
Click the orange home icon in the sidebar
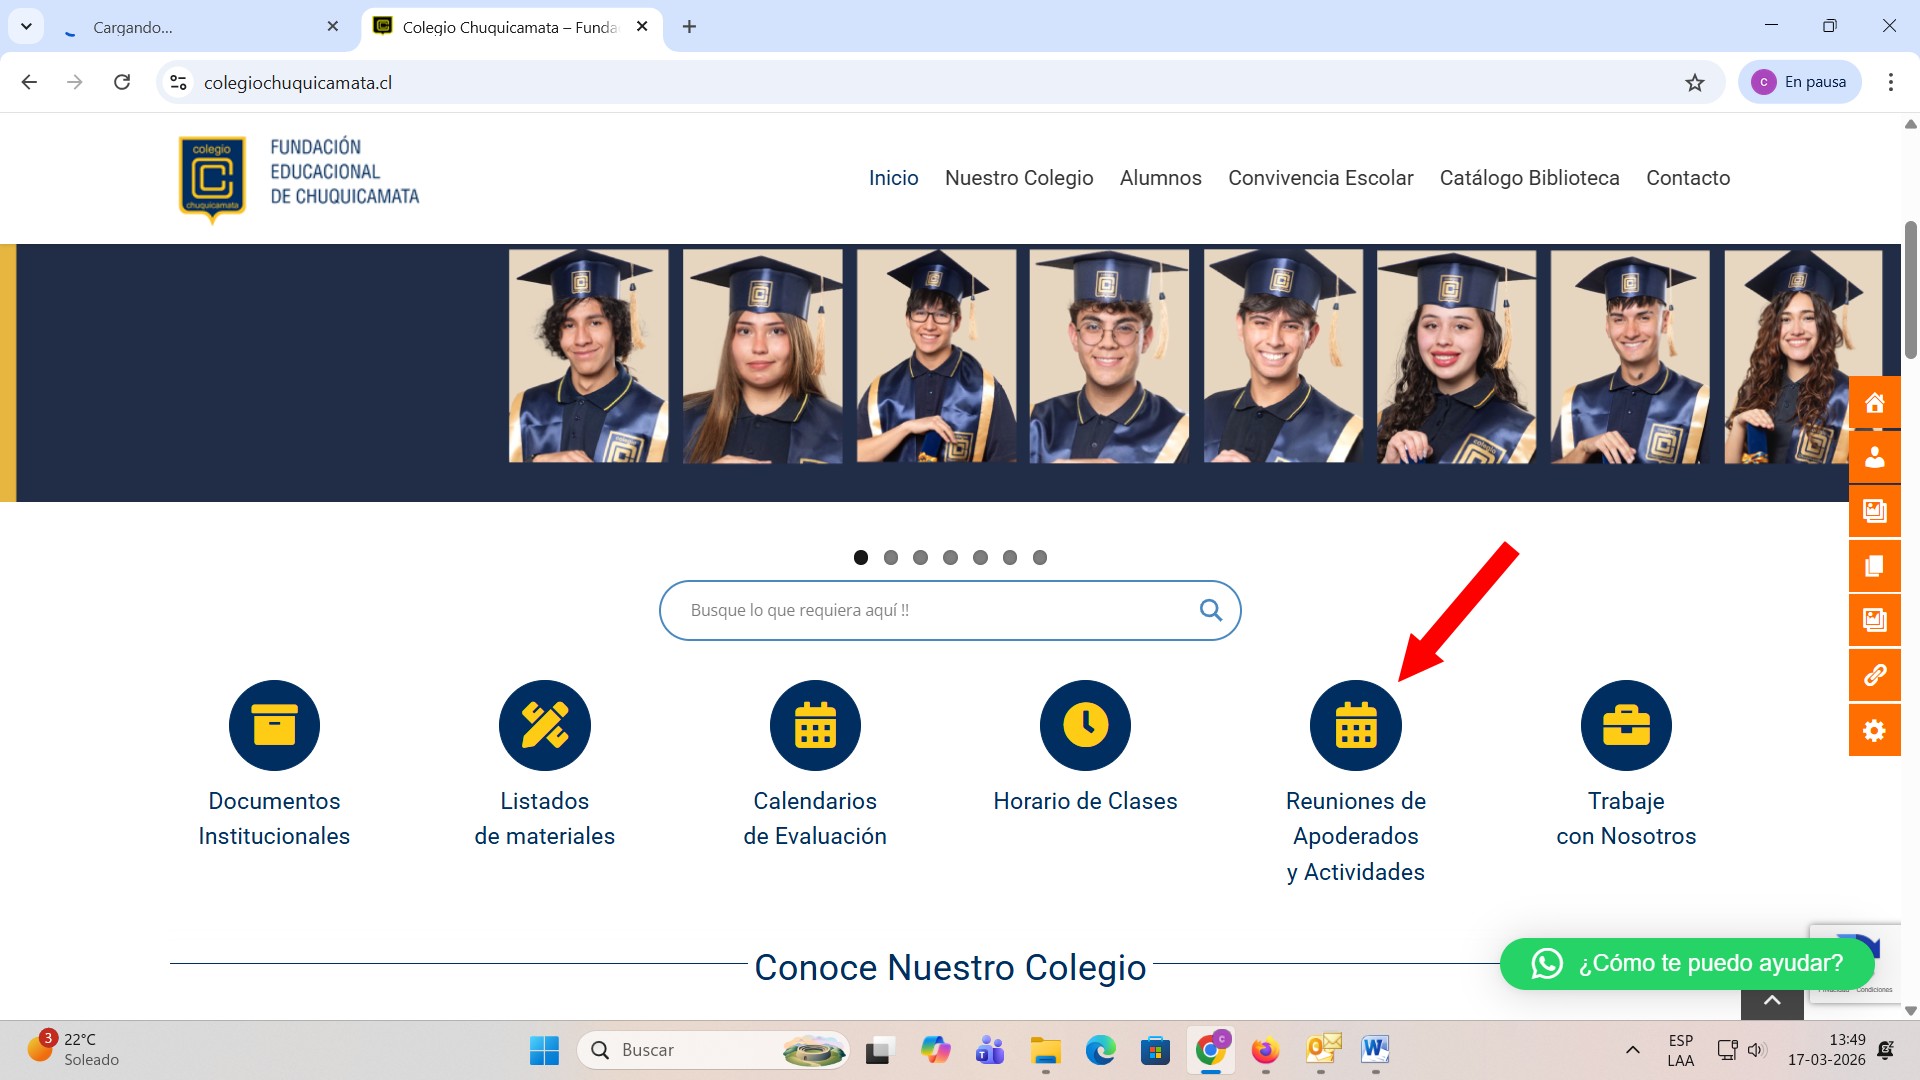pyautogui.click(x=1874, y=403)
